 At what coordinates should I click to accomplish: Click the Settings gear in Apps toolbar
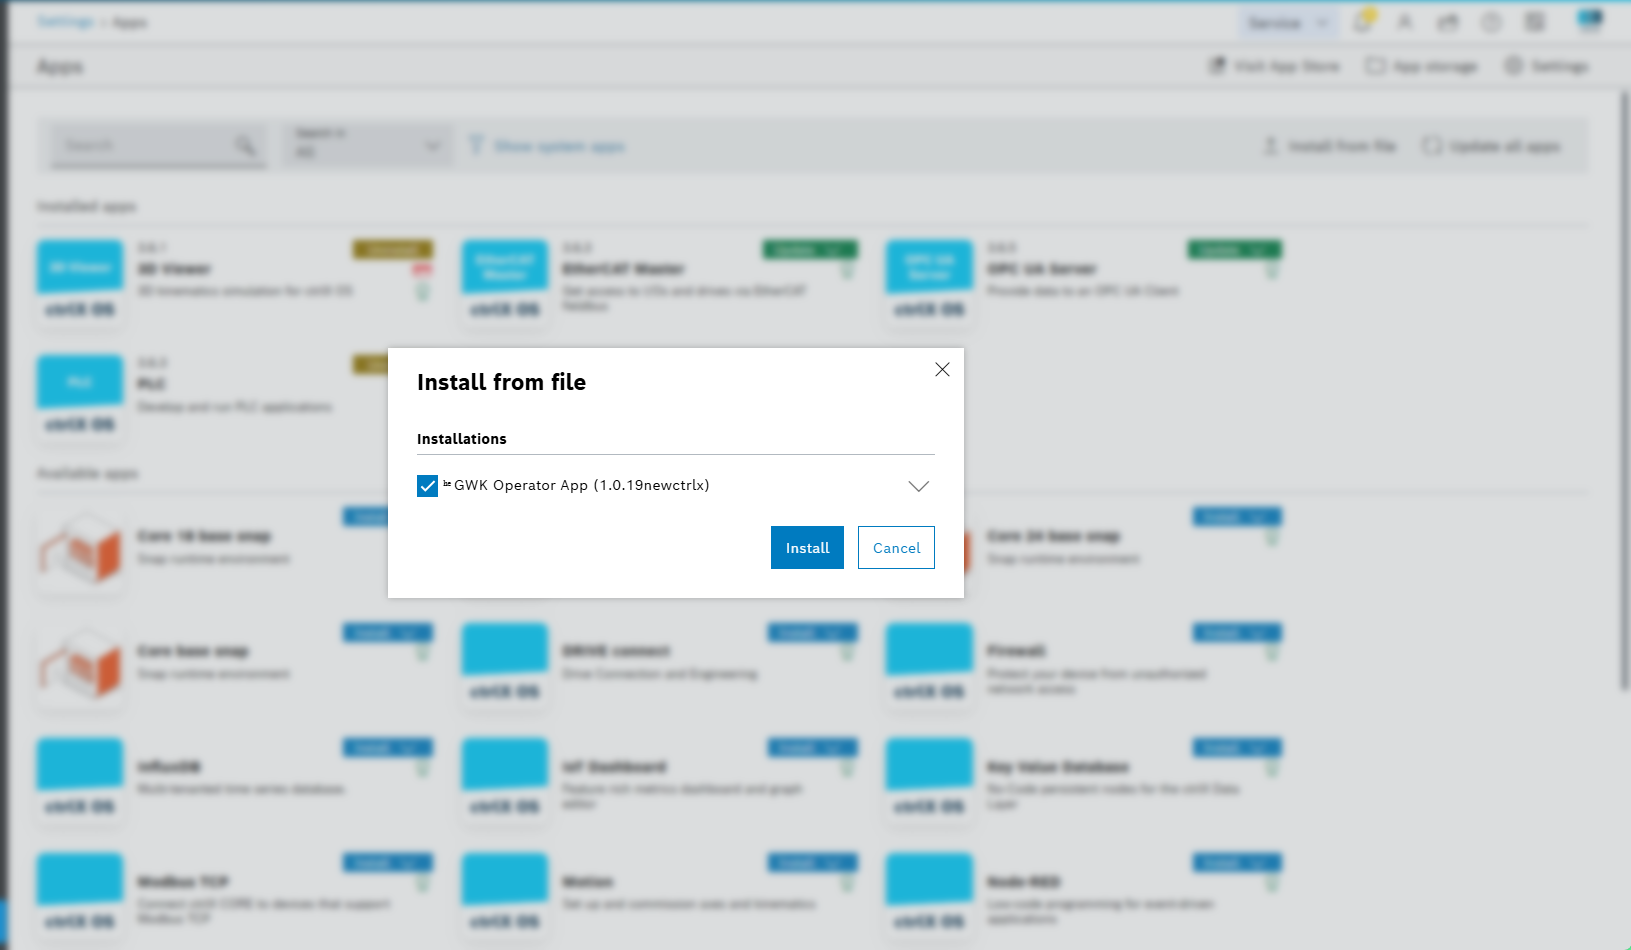1514,66
